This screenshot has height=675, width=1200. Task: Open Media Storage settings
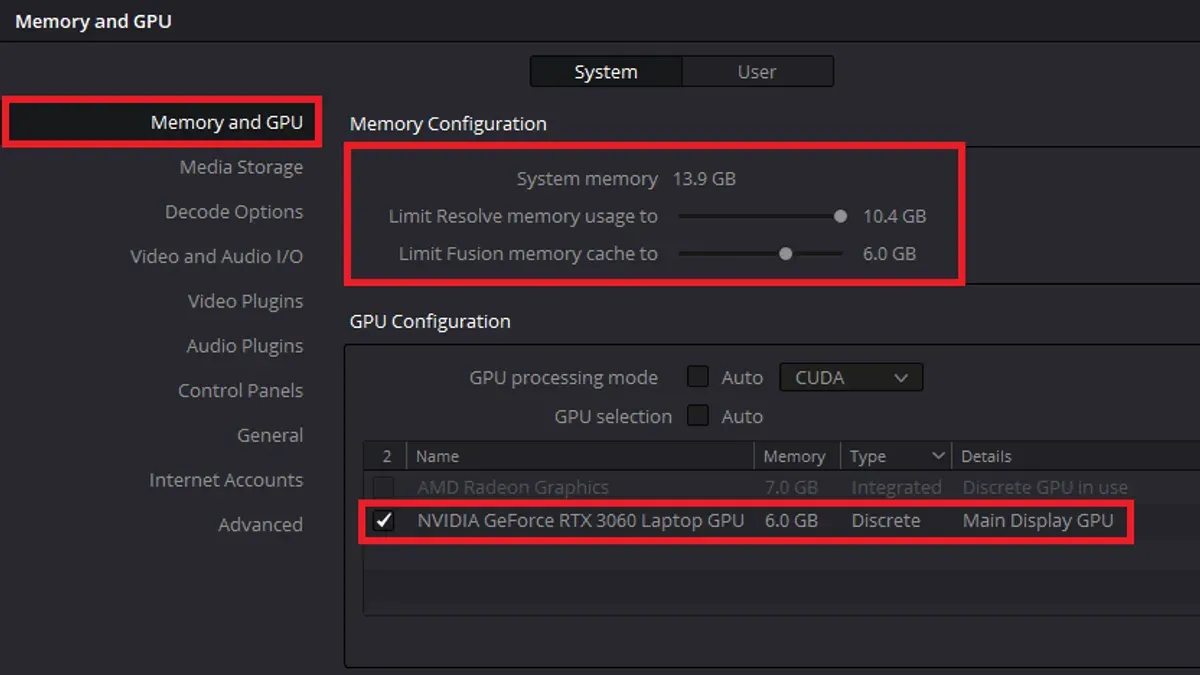[x=241, y=167]
